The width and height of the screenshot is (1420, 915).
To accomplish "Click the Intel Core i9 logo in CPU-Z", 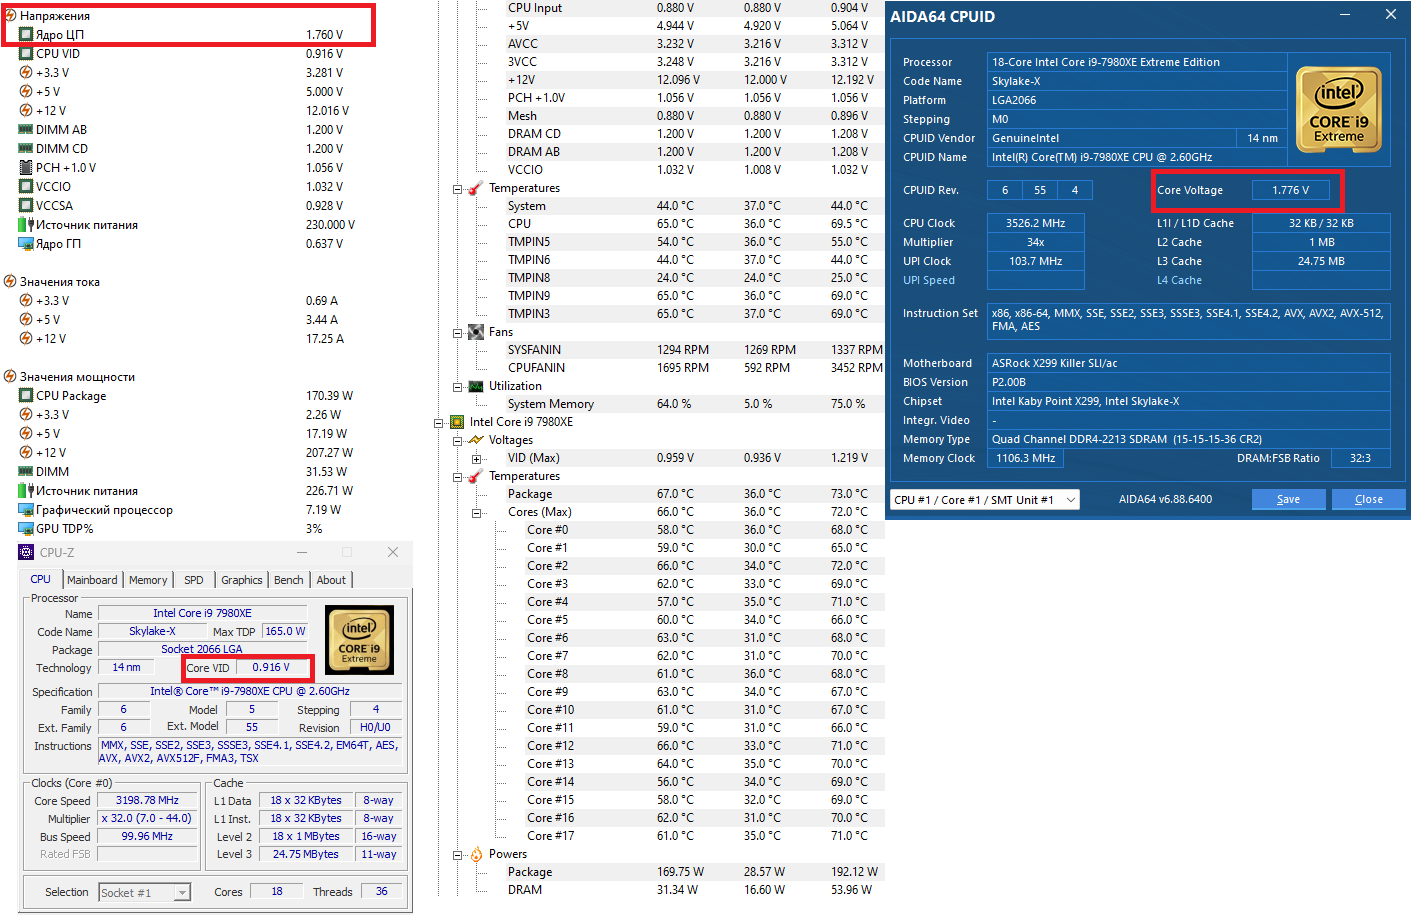I will (359, 640).
